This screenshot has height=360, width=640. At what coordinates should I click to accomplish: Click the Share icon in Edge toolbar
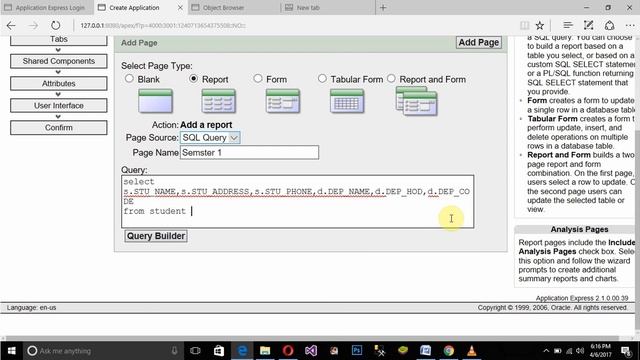(x=609, y=25)
